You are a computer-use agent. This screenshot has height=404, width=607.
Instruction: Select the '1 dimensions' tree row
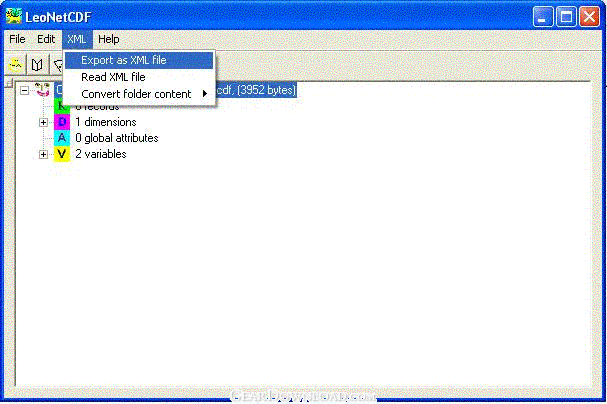click(x=106, y=122)
